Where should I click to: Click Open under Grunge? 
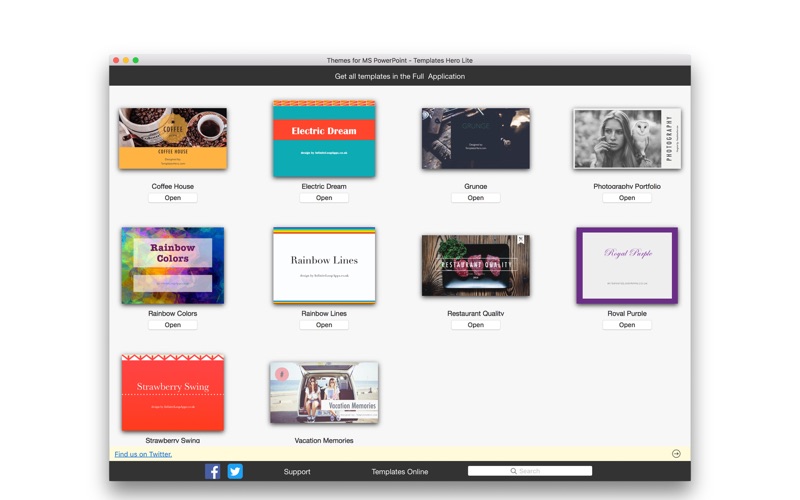(x=476, y=197)
